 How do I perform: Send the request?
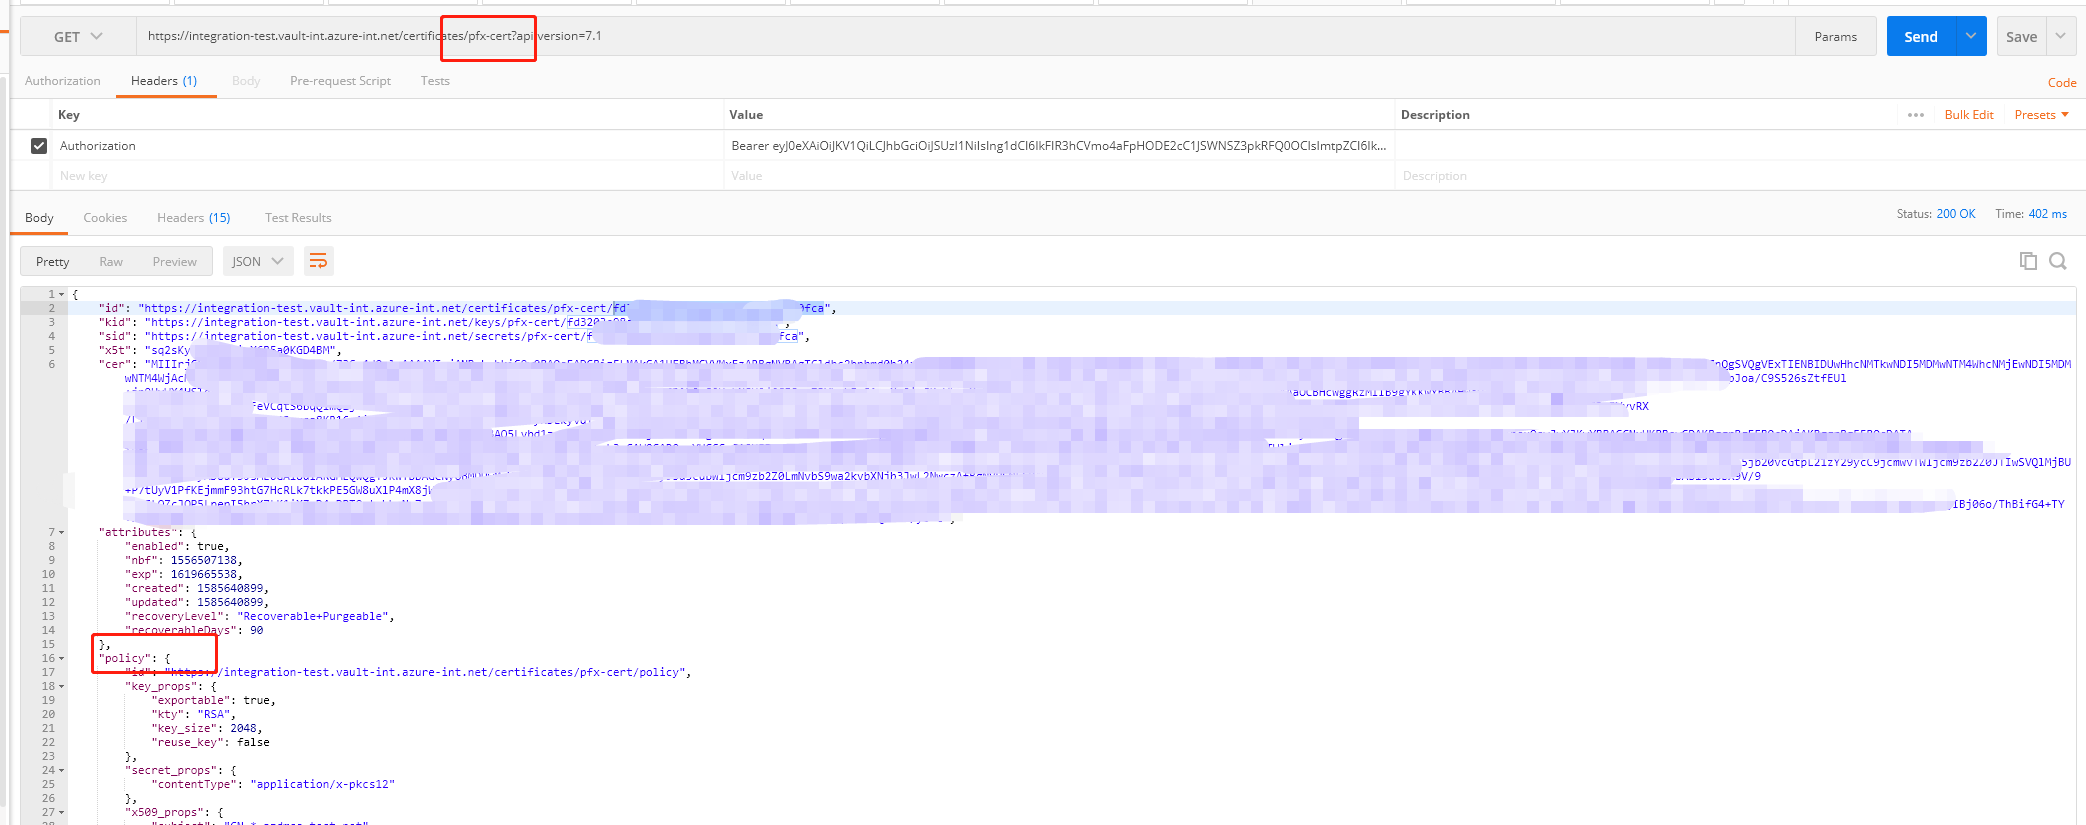click(x=1920, y=37)
